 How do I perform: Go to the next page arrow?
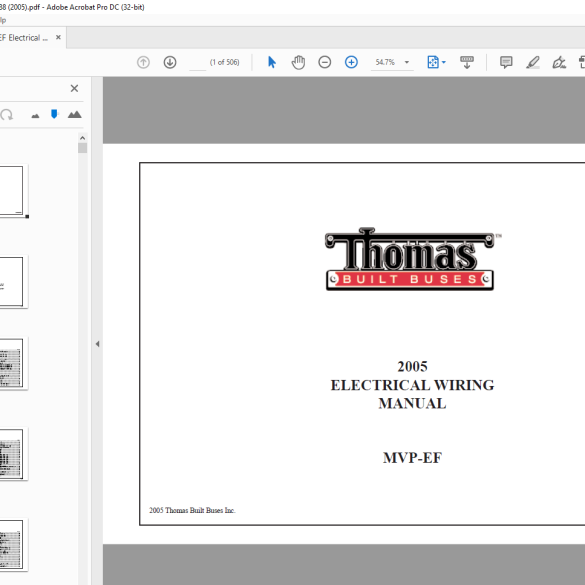coord(170,62)
